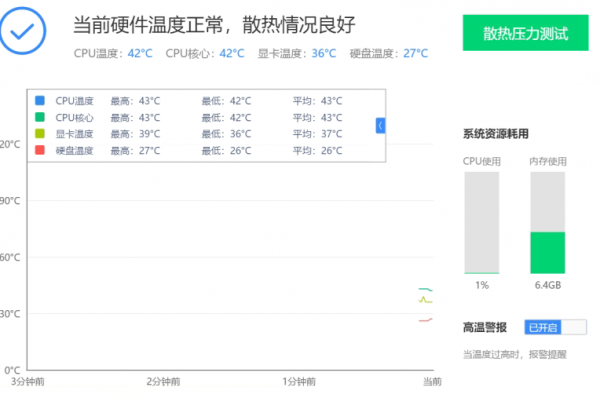Click the CPU使用 usage bar
Viewport: 600px width, 398px height.
coord(482,223)
